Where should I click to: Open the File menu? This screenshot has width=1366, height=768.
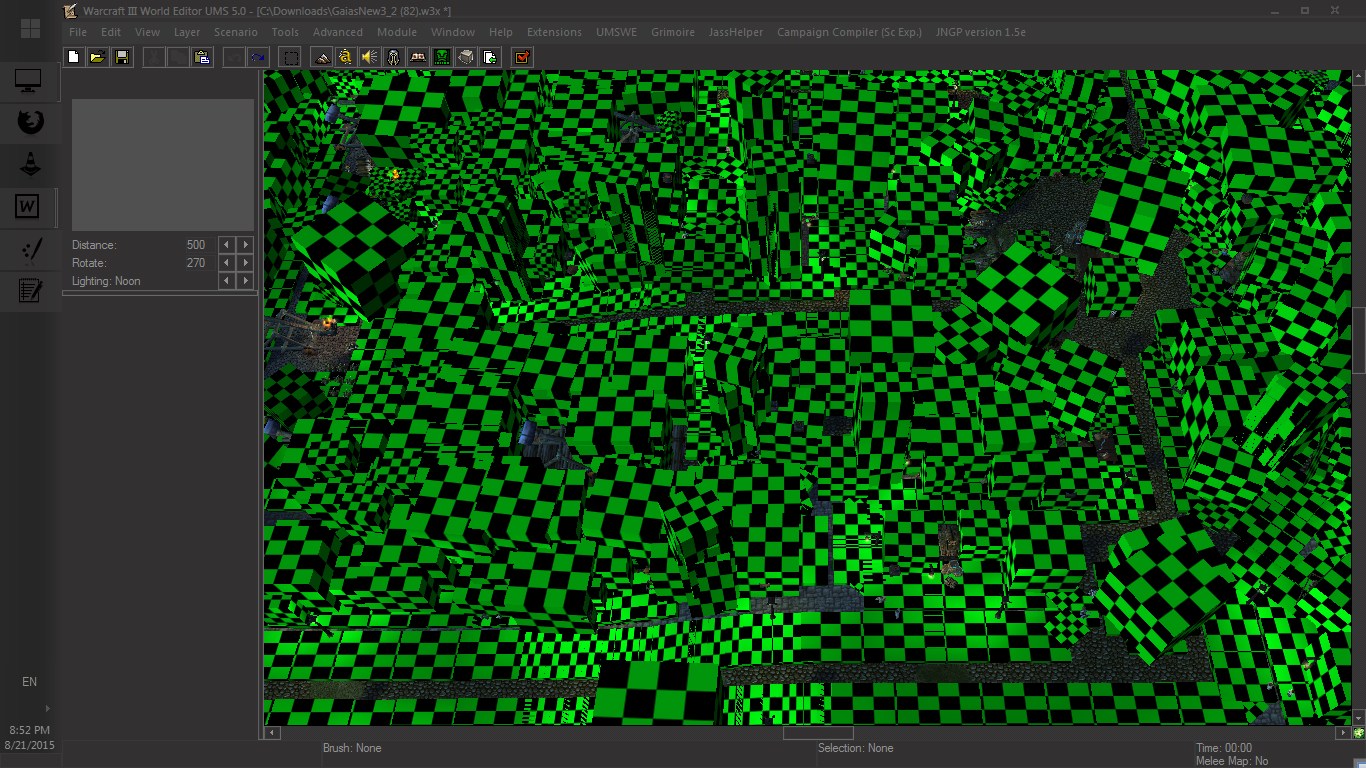pos(78,32)
